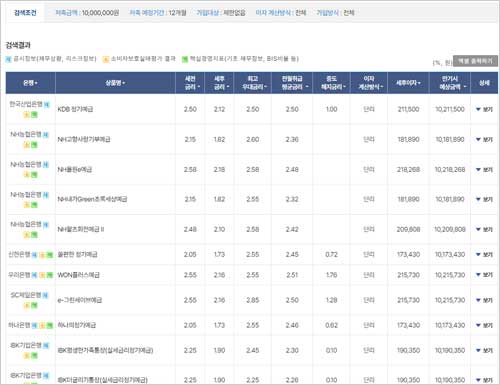This screenshot has height=385, width=500.
Task: Open orange 소비자보호 icon beside 우리은행
Action: click(42, 275)
